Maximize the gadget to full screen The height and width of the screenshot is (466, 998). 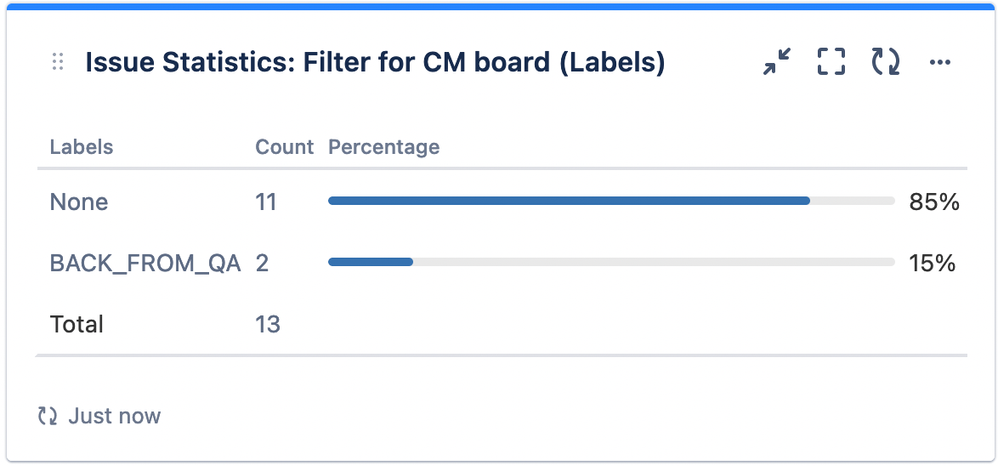coord(831,63)
